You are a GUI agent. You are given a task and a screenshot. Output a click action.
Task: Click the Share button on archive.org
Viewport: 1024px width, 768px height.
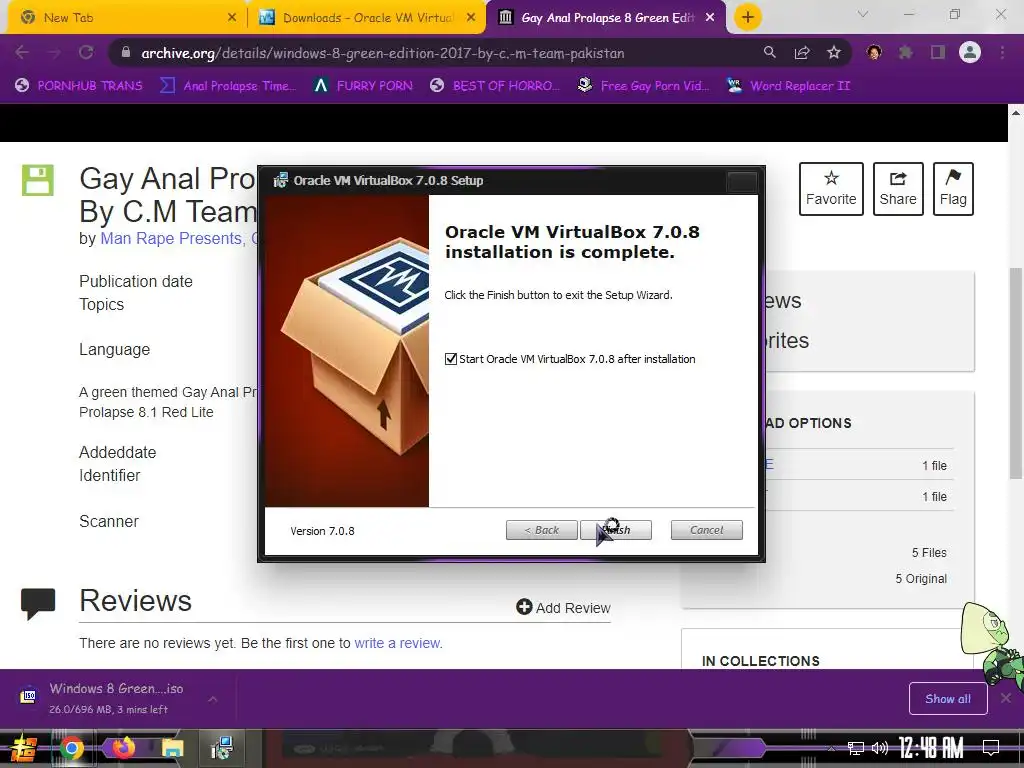(898, 189)
